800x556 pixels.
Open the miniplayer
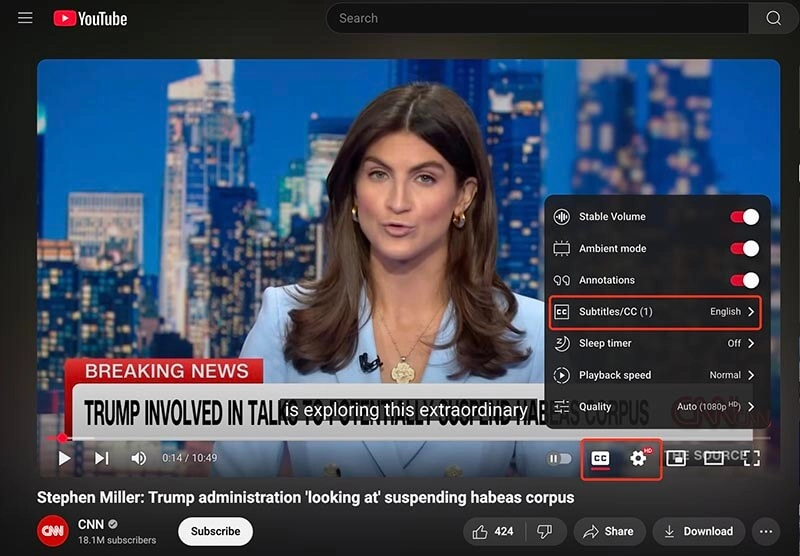click(676, 458)
